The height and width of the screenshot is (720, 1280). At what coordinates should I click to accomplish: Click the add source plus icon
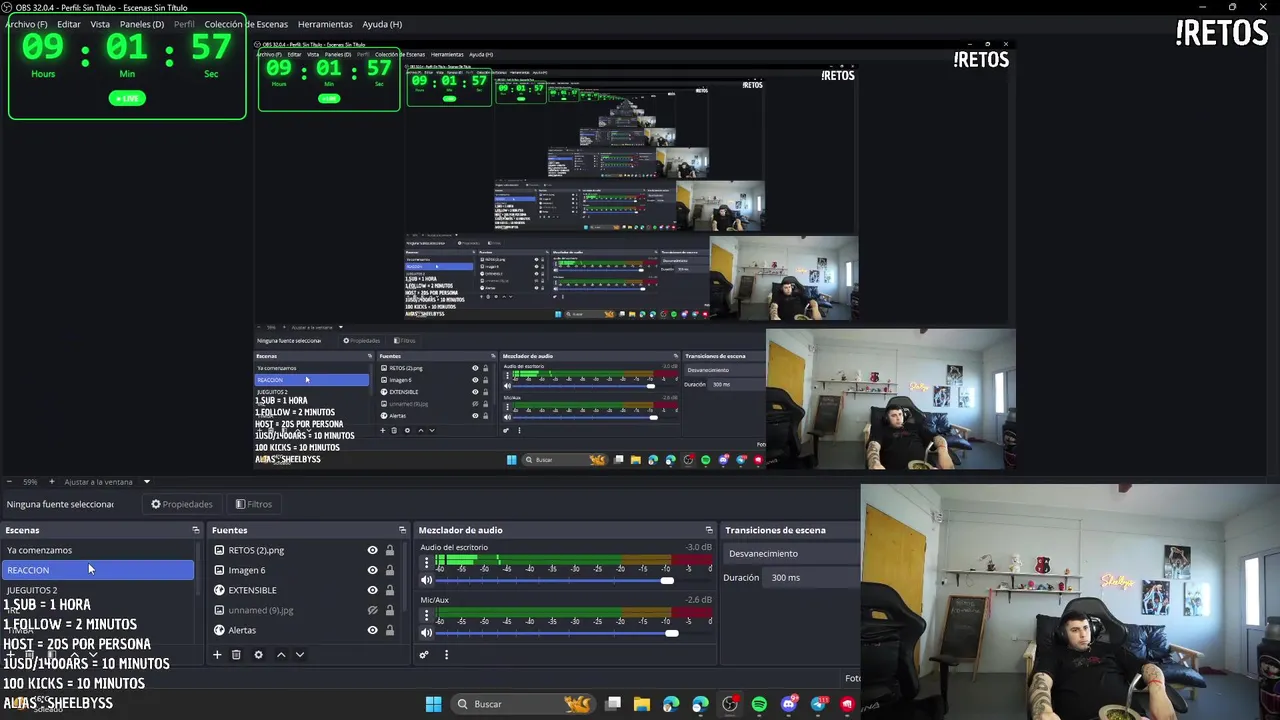(217, 655)
